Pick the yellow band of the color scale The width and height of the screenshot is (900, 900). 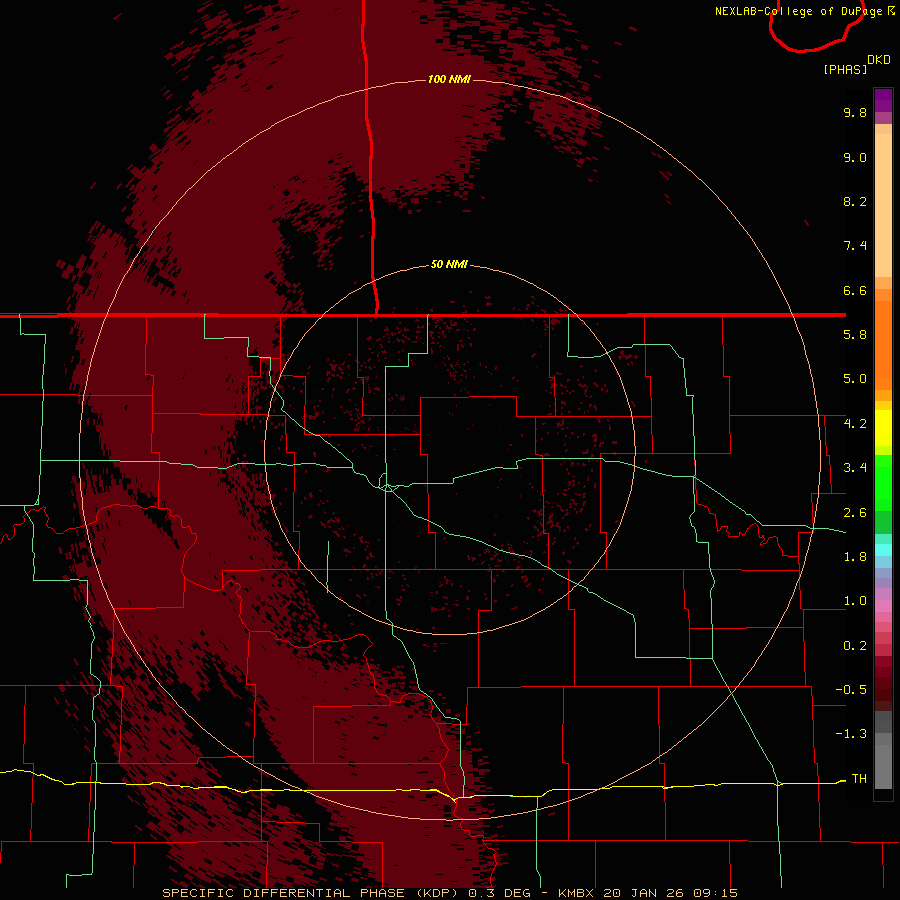(x=883, y=428)
